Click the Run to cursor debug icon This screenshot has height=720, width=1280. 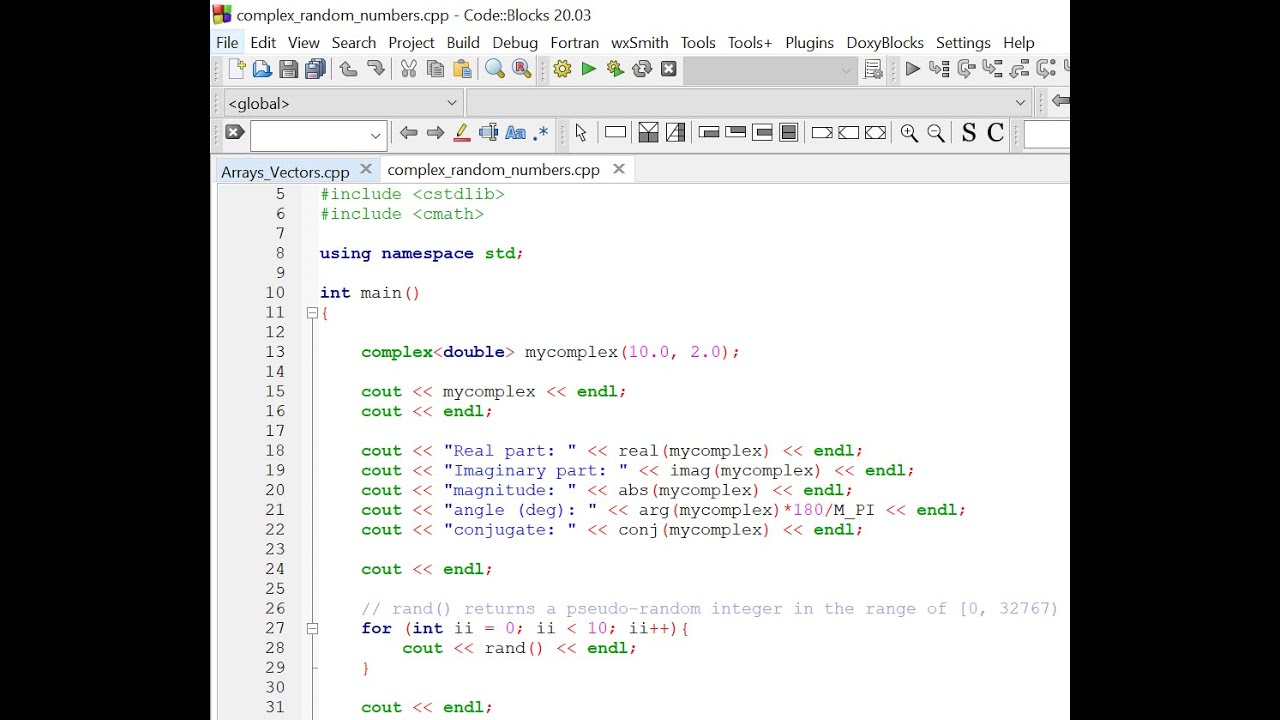pos(939,69)
